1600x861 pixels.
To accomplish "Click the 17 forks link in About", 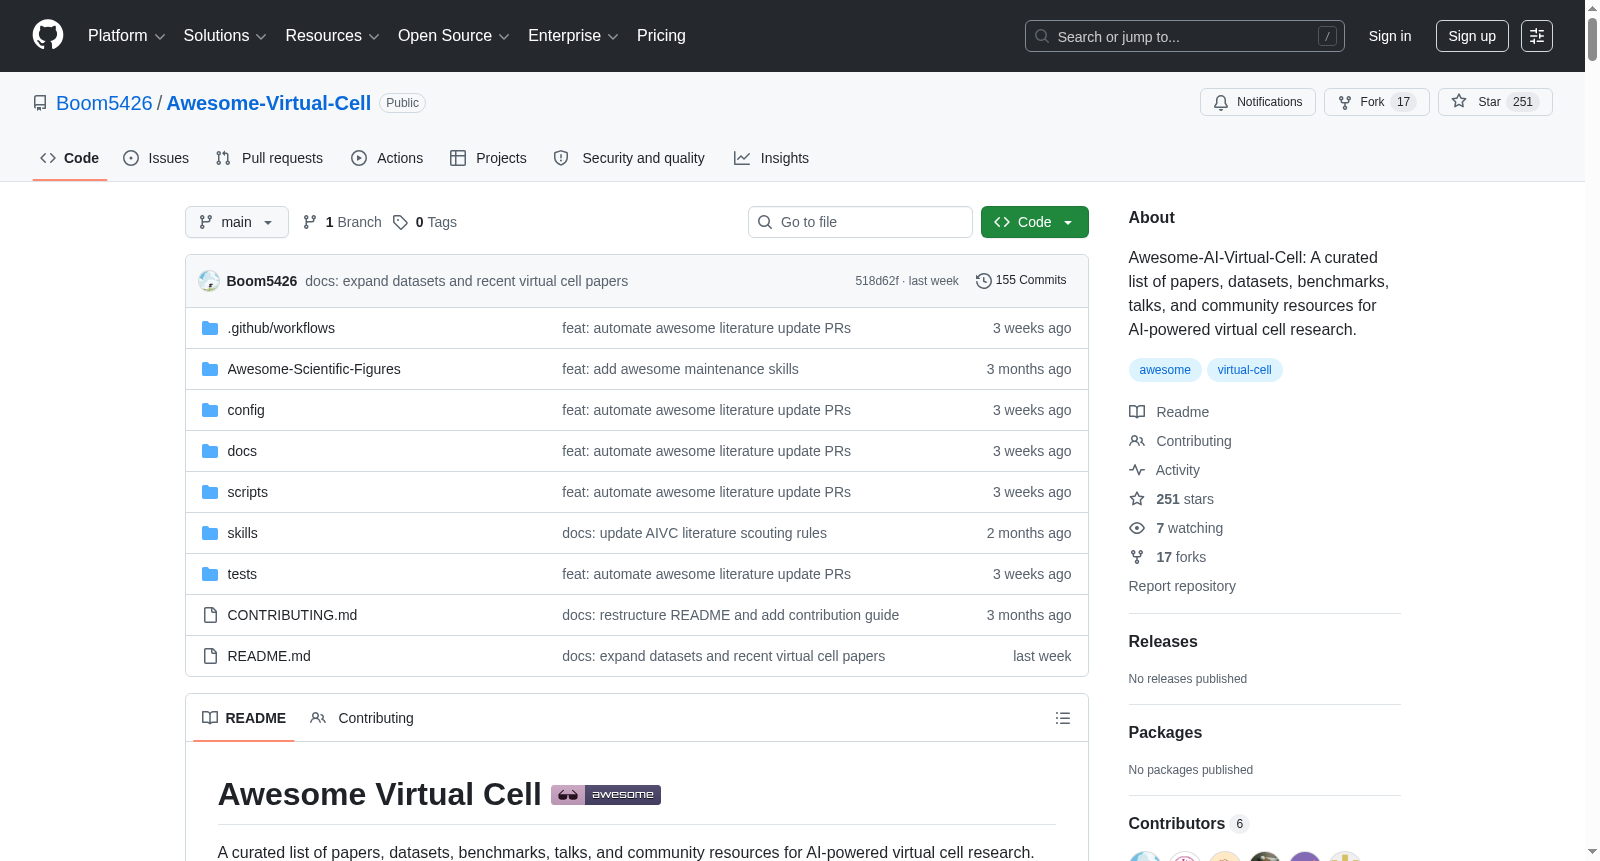I will [x=1181, y=557].
